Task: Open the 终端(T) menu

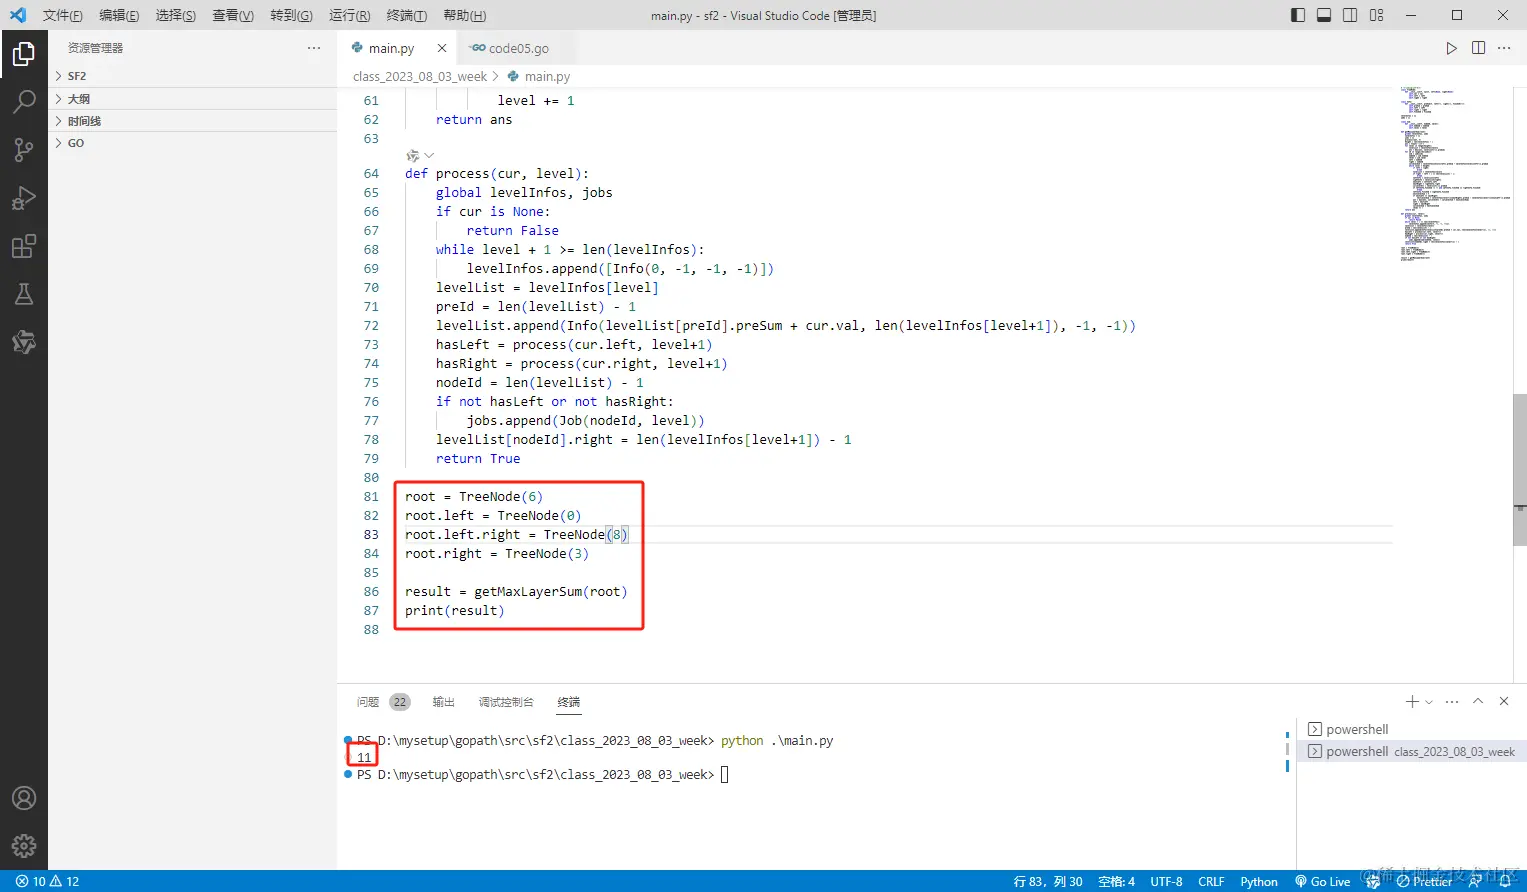Action: pos(406,15)
